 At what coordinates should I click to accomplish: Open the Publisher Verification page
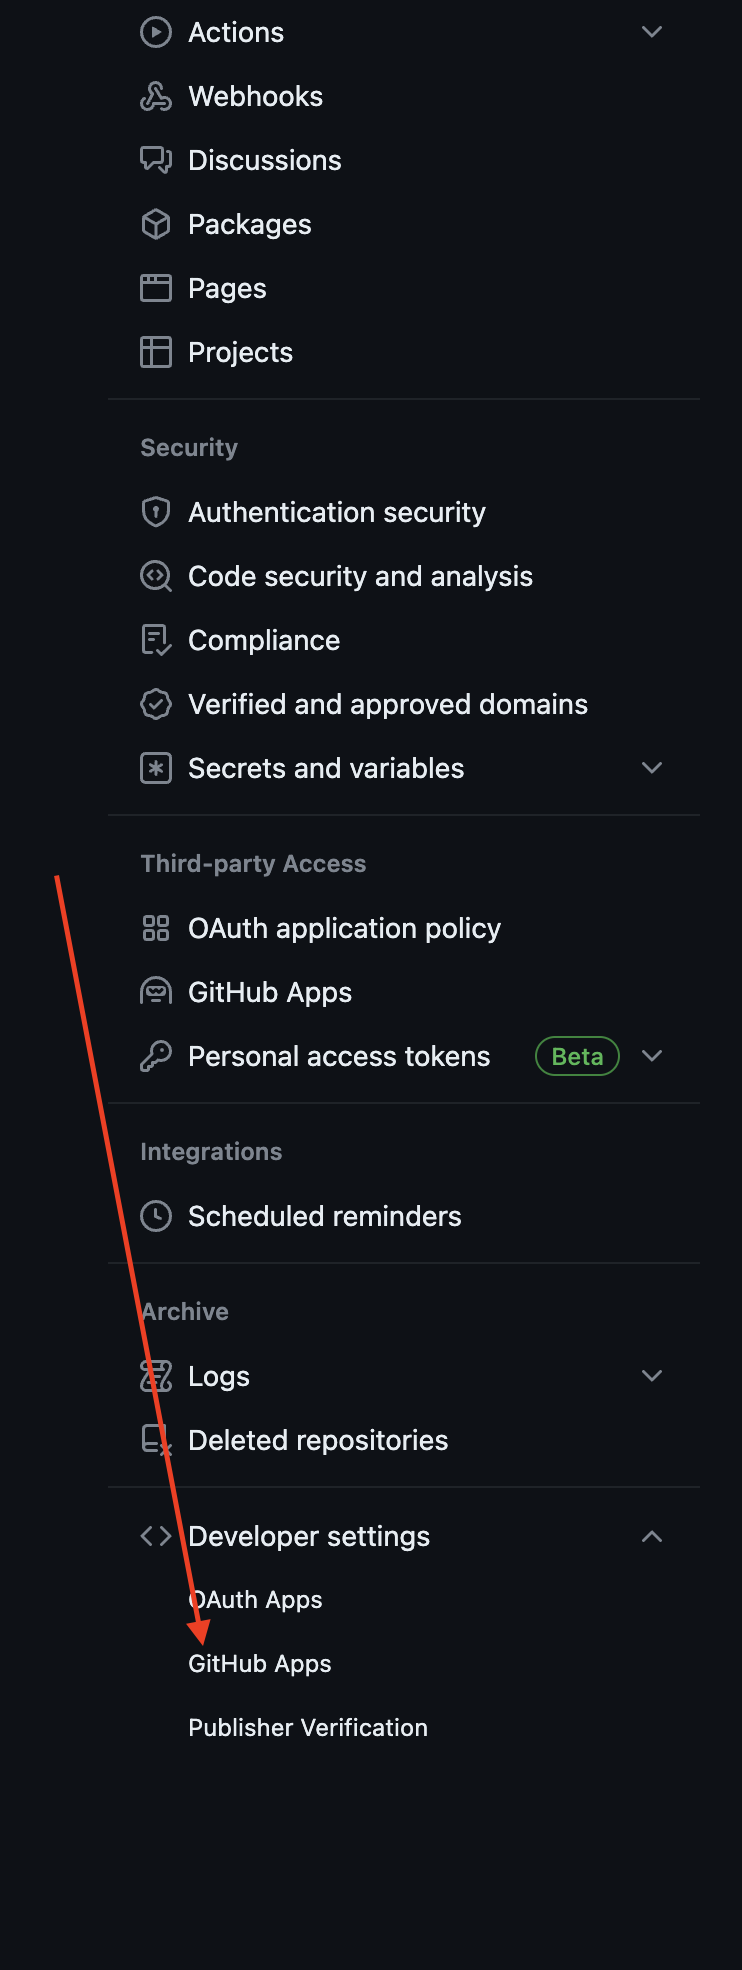coord(307,1727)
